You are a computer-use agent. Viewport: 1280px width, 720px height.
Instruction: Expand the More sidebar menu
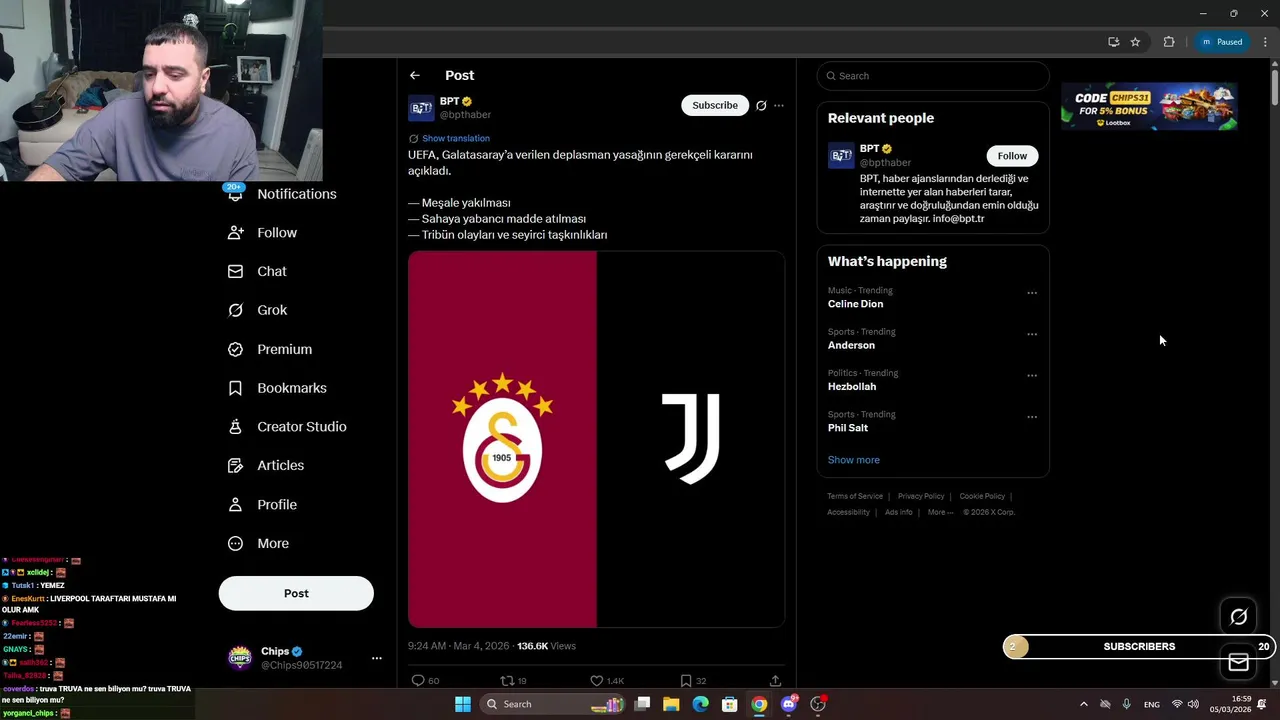click(x=258, y=544)
